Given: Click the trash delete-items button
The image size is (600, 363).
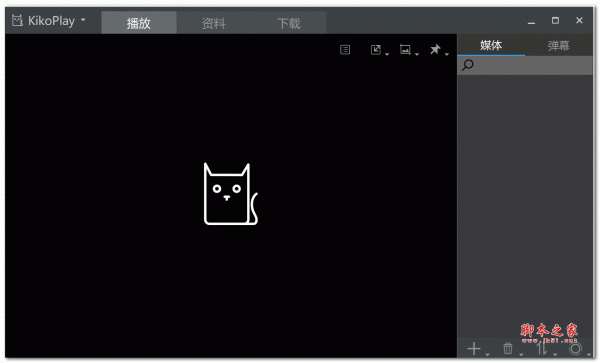Looking at the screenshot, I should (508, 348).
